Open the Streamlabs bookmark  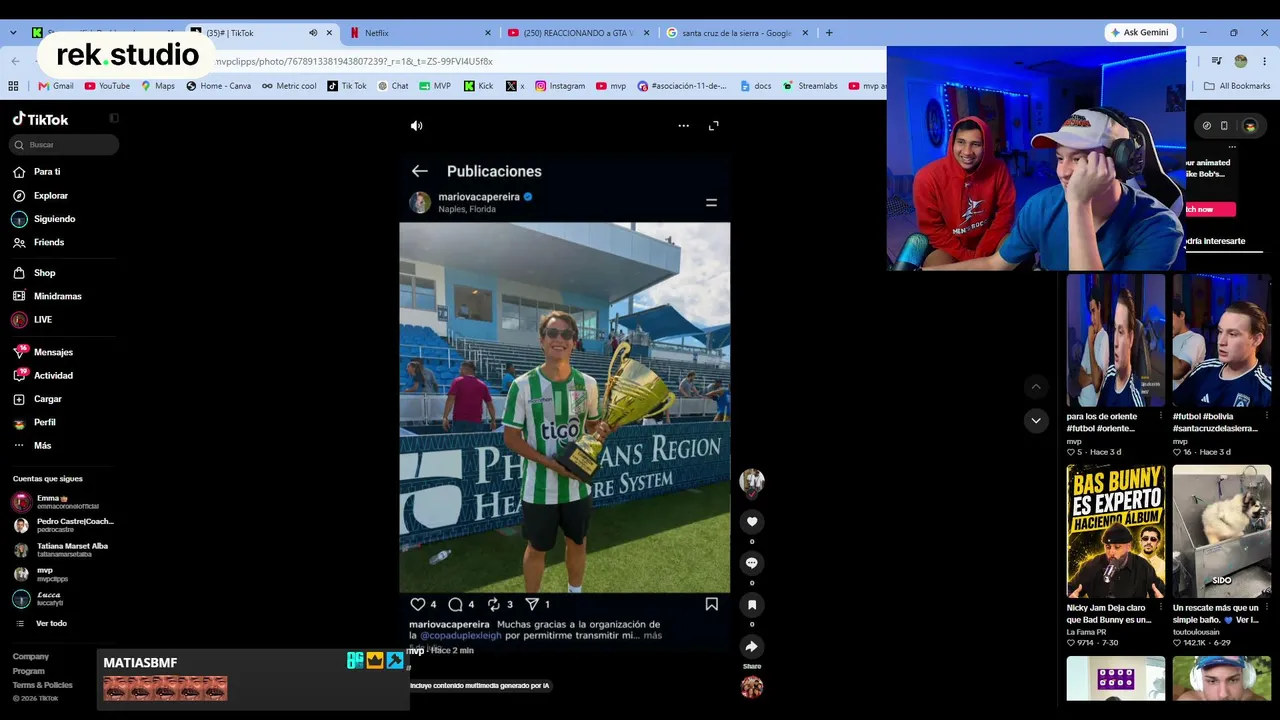[810, 86]
